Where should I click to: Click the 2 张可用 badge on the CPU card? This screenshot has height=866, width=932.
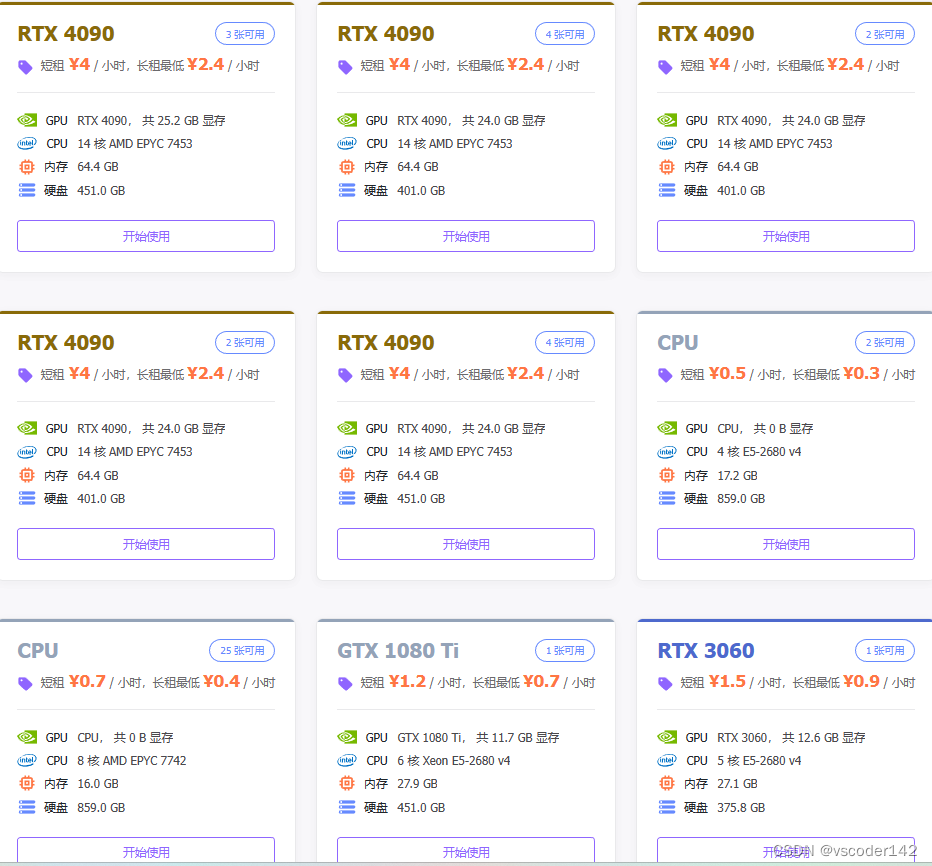[x=884, y=342]
